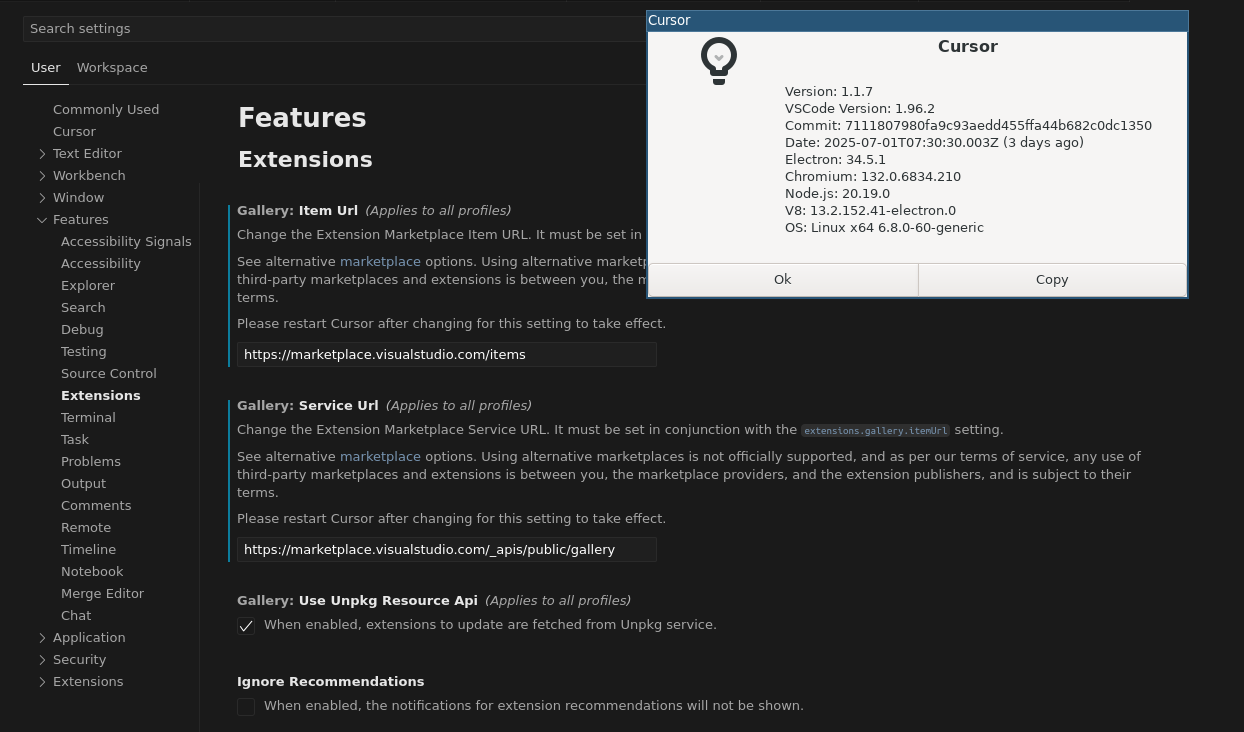Open Timeline settings under Features
This screenshot has width=1244, height=732.
pyautogui.click(x=89, y=550)
